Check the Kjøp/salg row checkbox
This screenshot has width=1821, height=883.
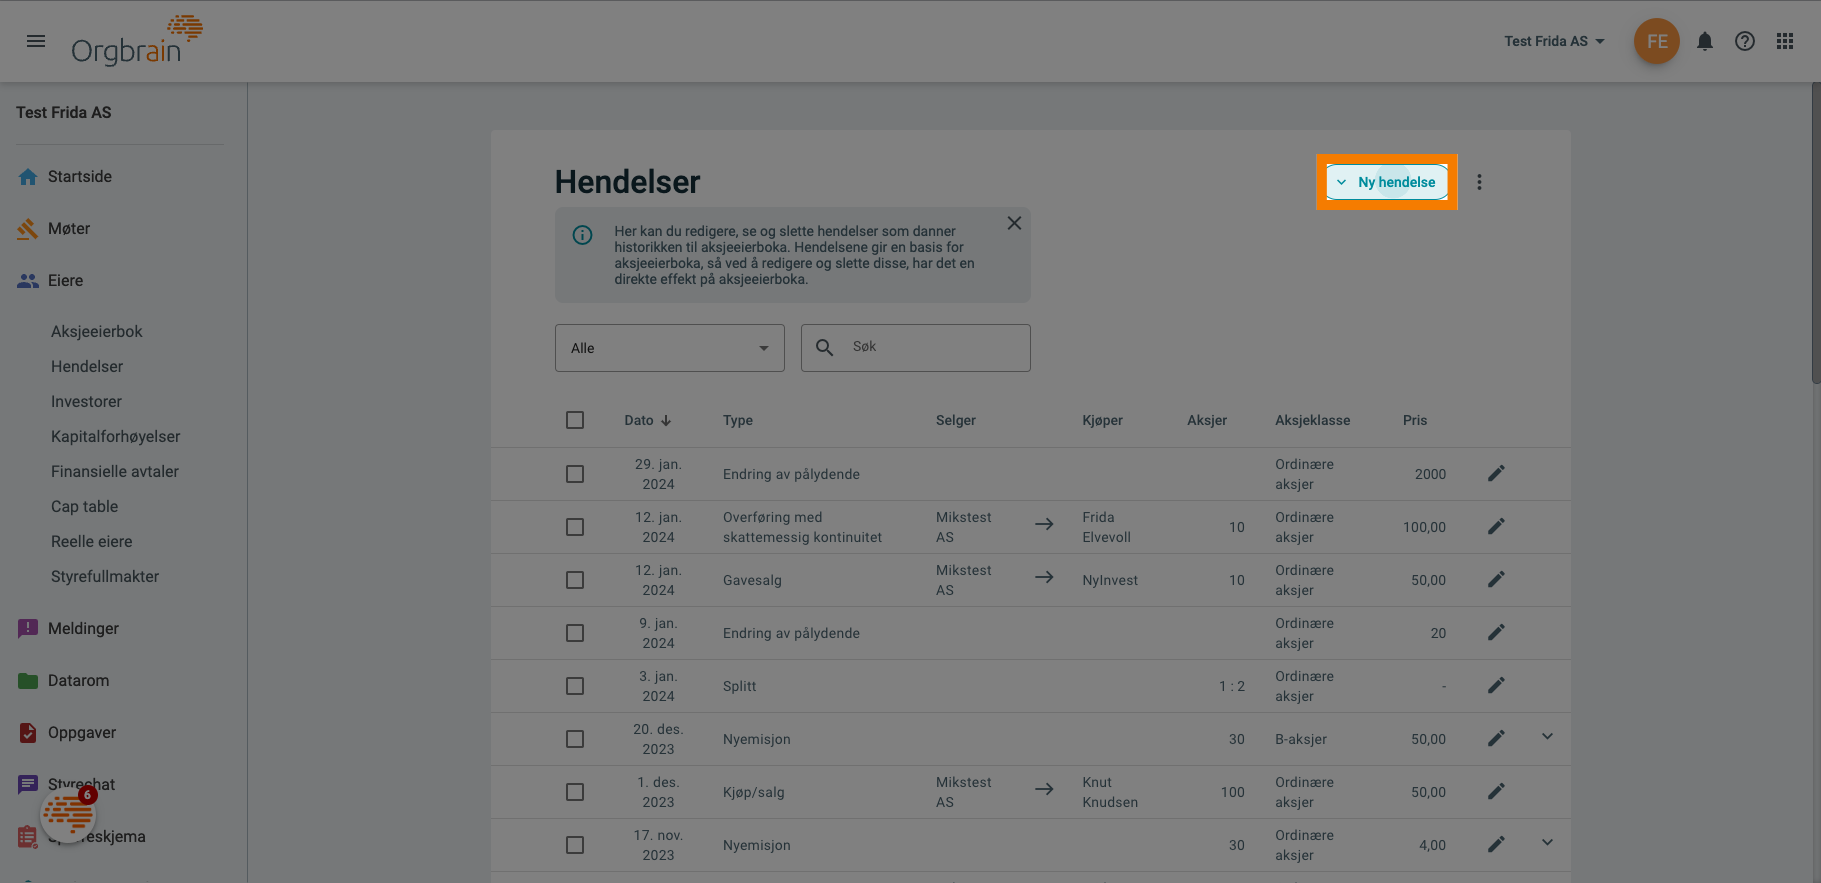coord(575,792)
